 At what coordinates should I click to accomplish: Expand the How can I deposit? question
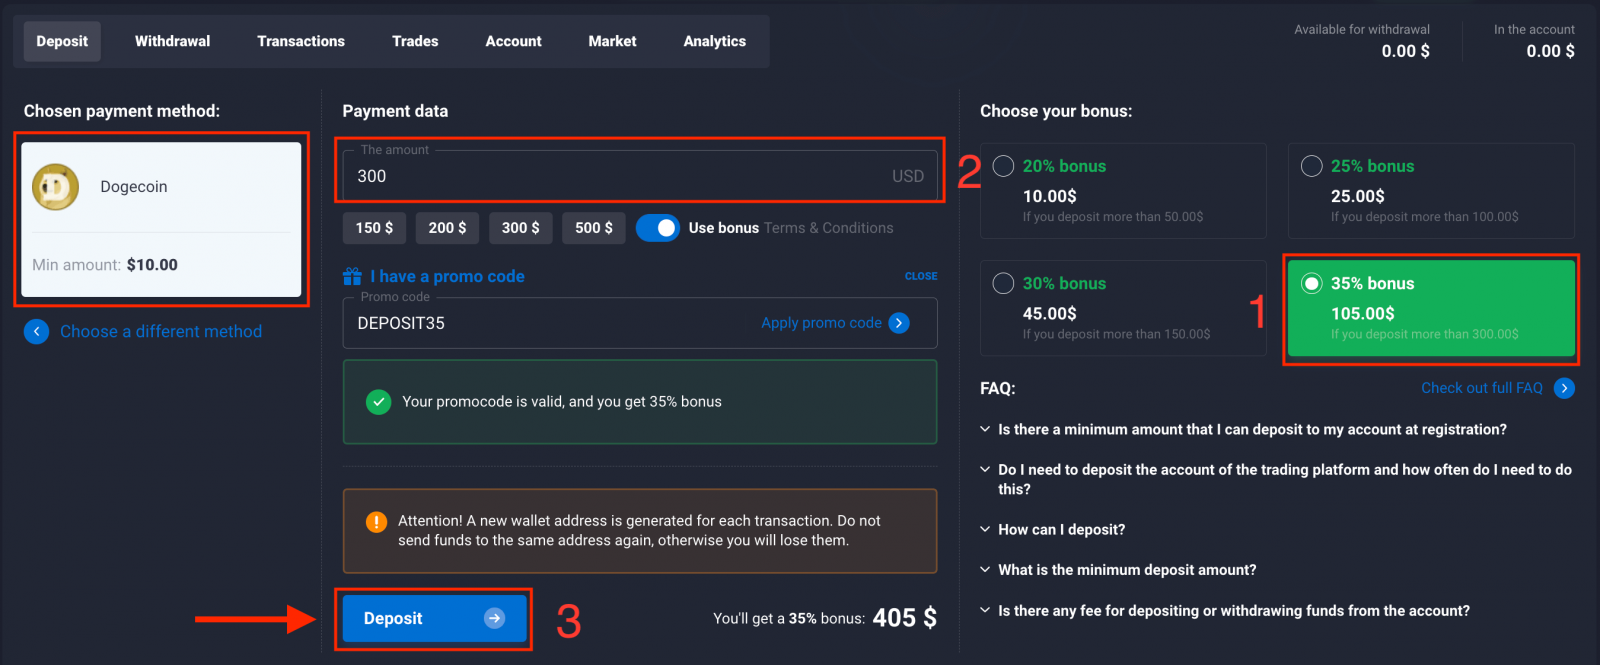(1061, 530)
